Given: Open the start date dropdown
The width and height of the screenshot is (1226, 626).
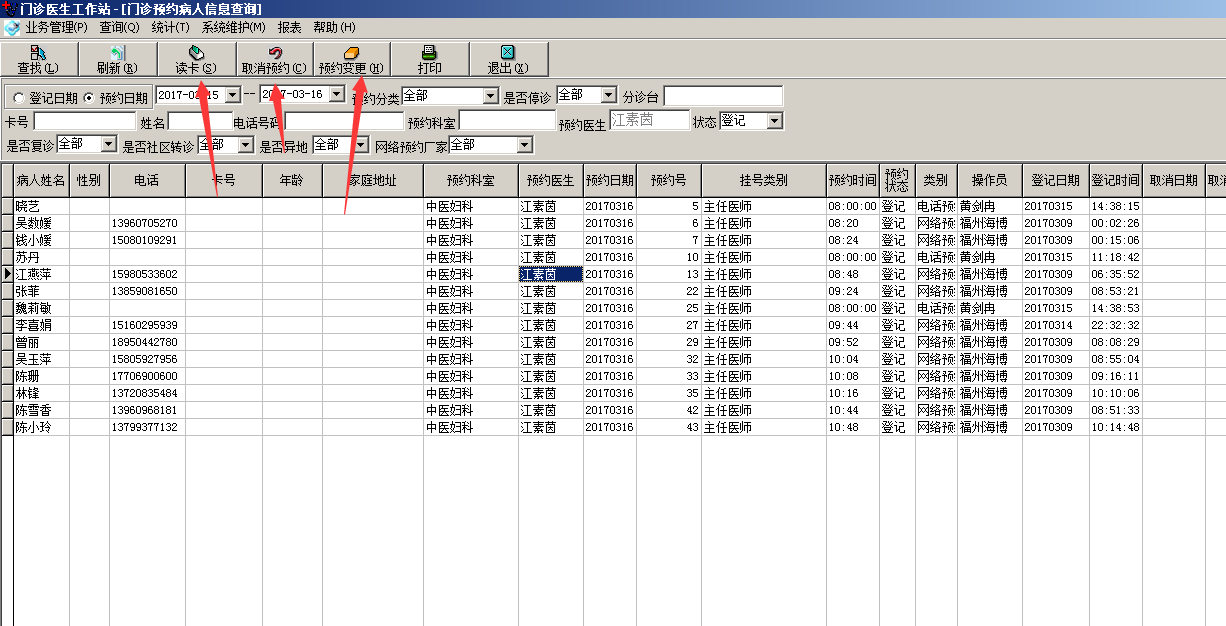Looking at the screenshot, I should click(232, 94).
